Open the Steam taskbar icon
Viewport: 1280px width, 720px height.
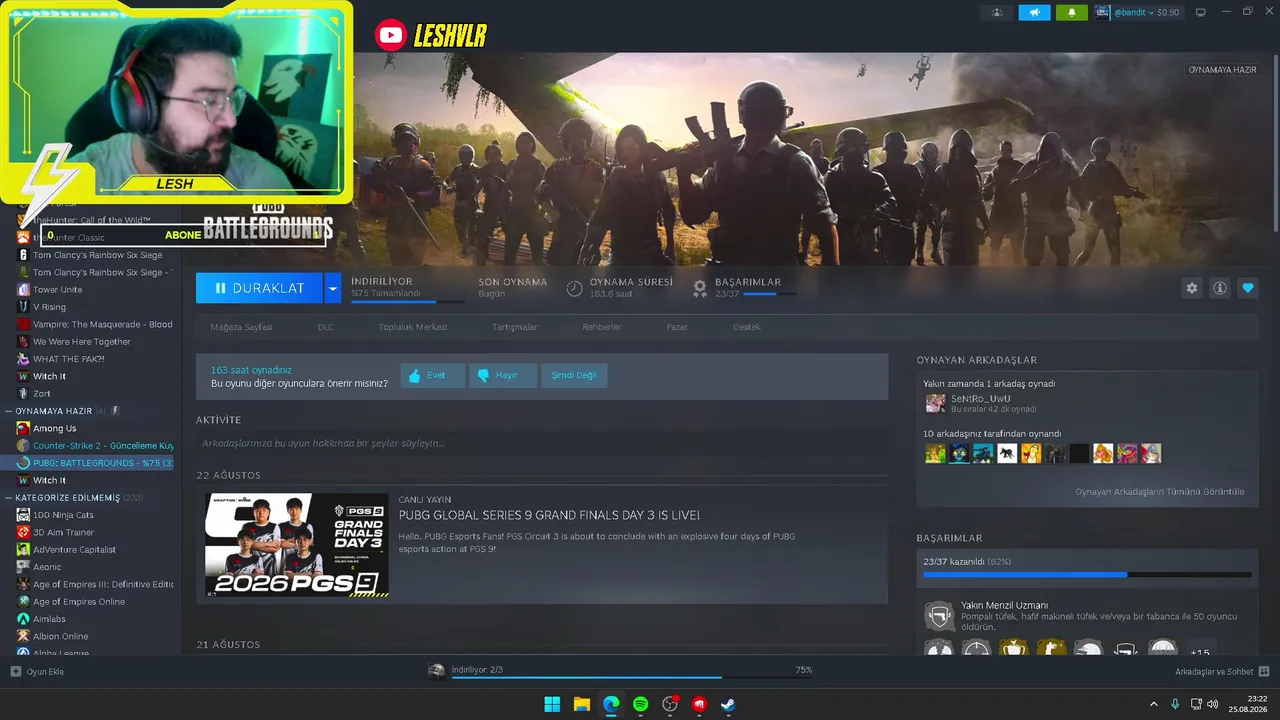tap(729, 704)
